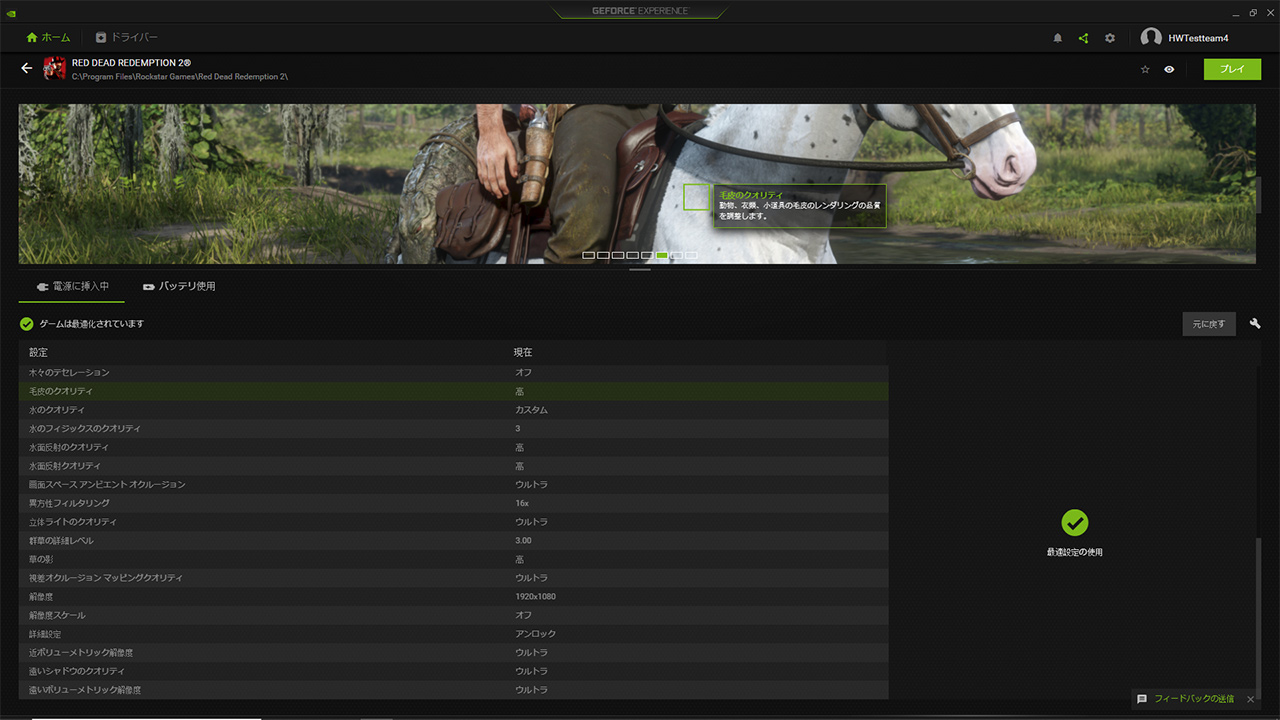The image size is (1280, 720).
Task: Switch to the ドライバー tab
Action: click(x=127, y=38)
